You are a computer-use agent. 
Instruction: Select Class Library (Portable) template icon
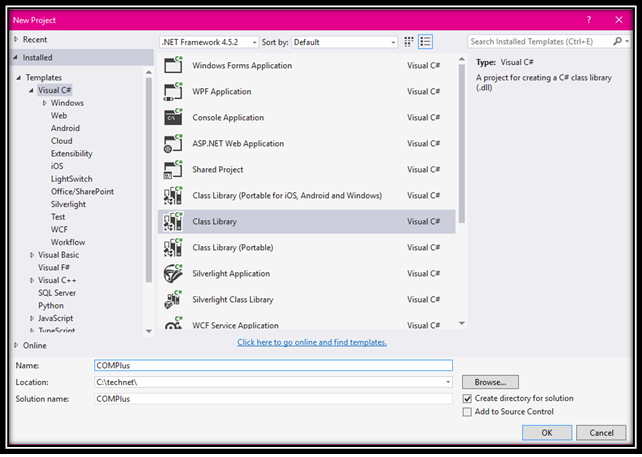(173, 247)
